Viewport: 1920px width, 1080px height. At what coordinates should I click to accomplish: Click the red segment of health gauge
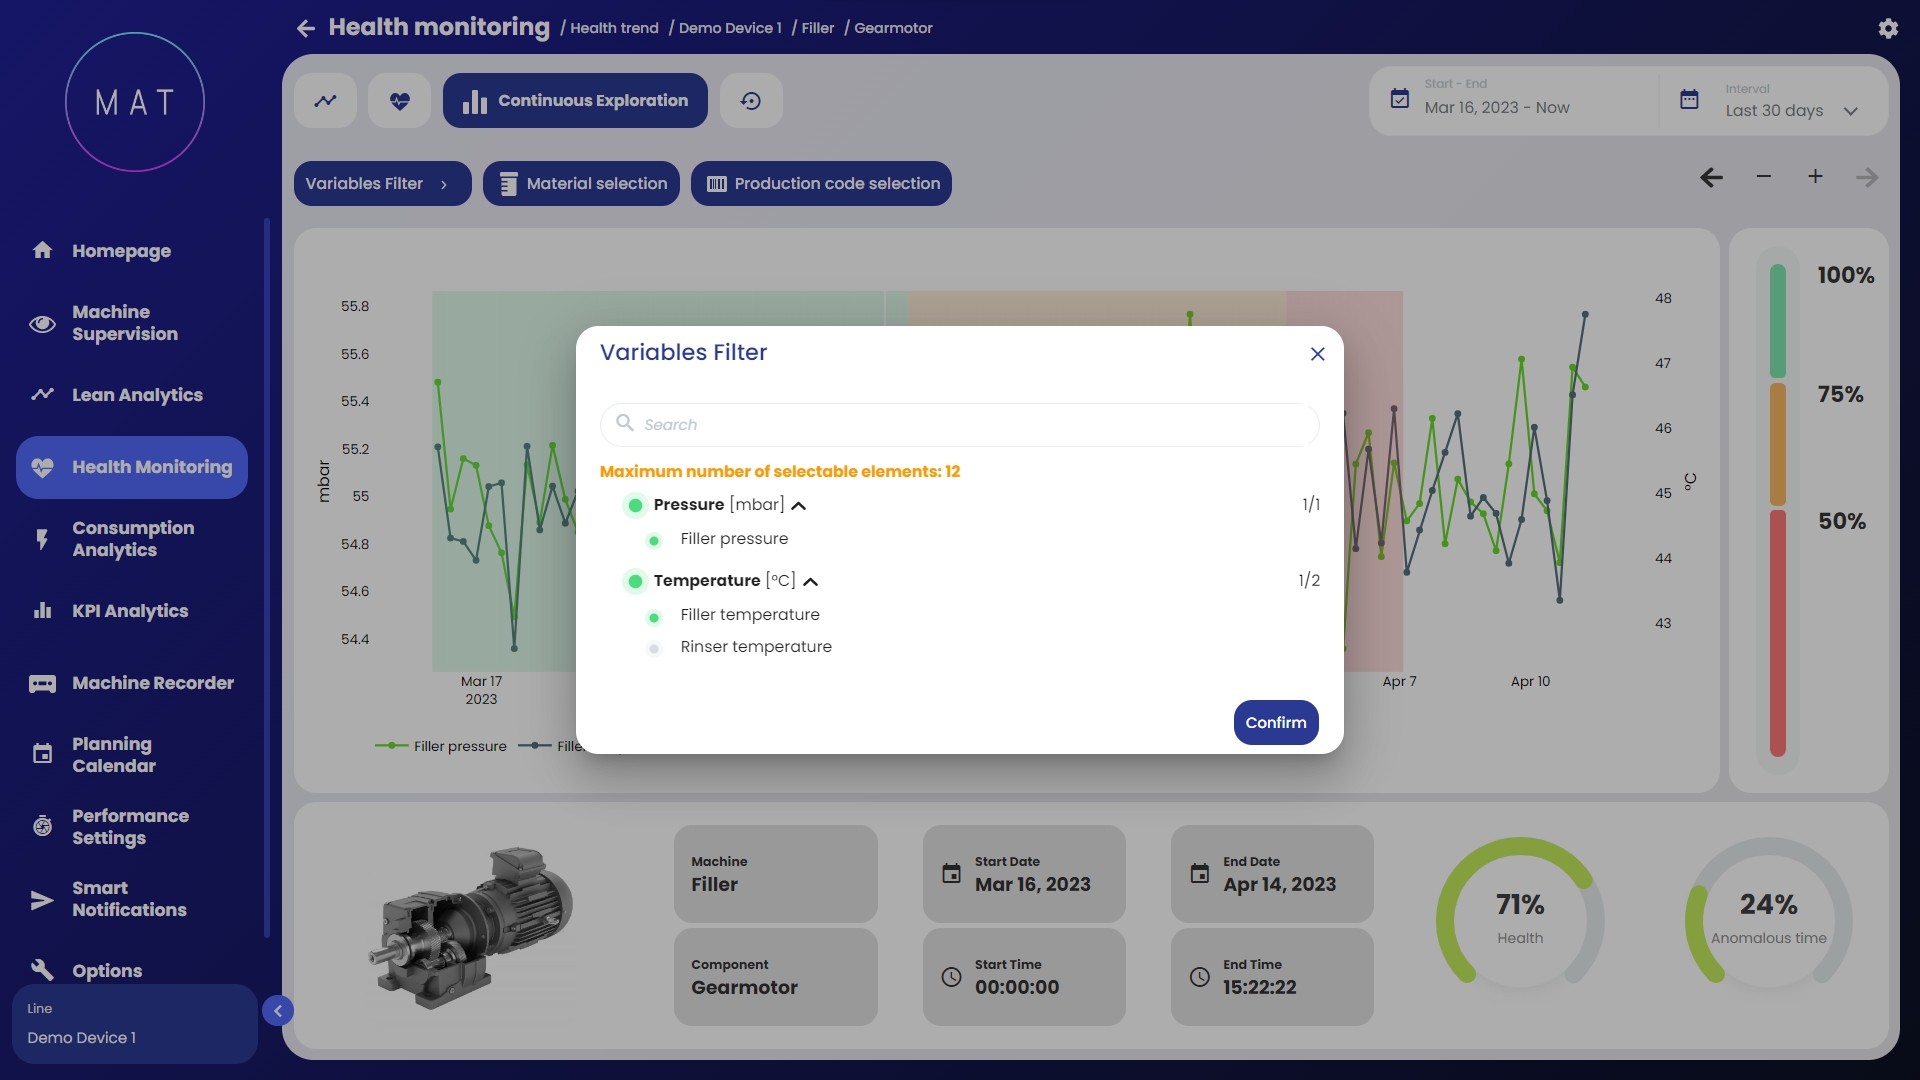coord(1777,632)
